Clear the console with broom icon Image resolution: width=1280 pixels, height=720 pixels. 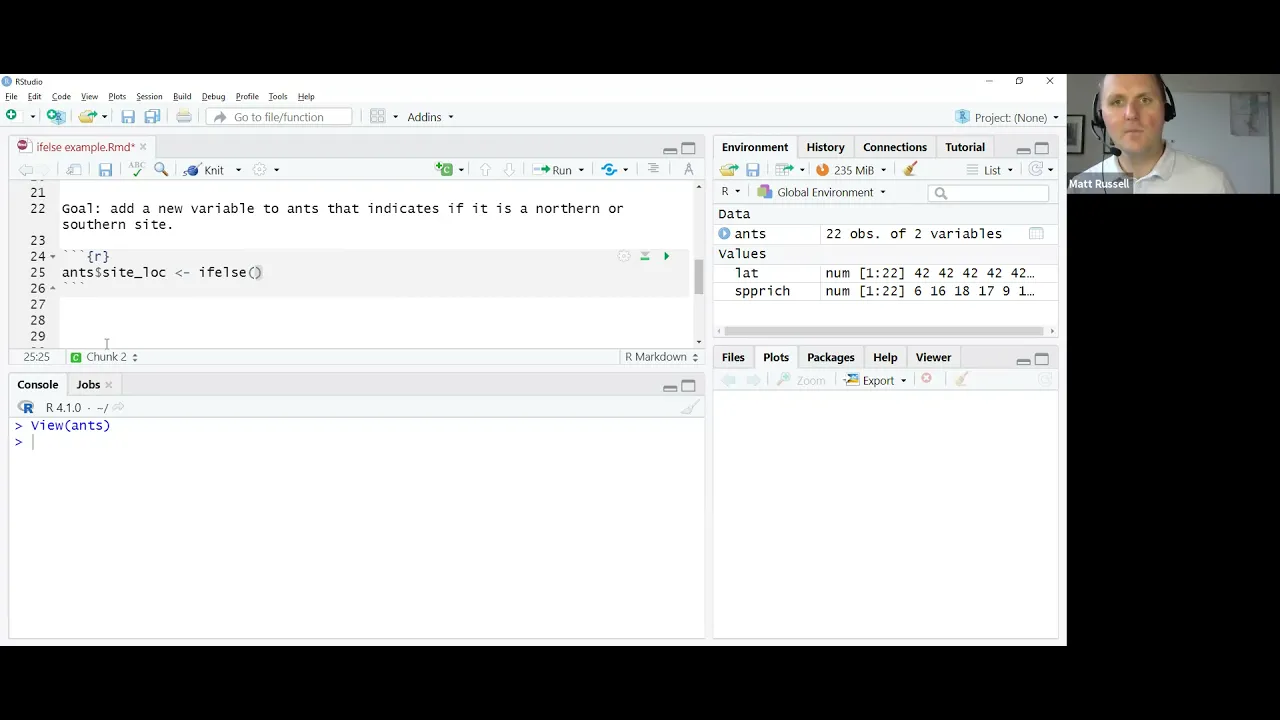[689, 407]
